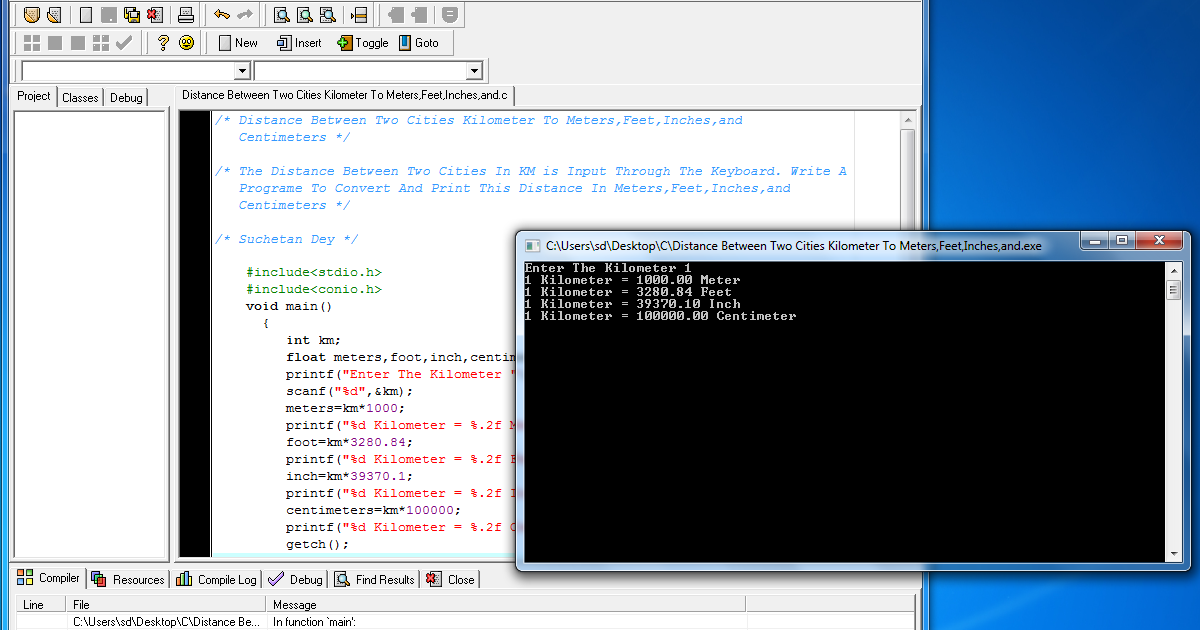Click the console window title bar icon
The height and width of the screenshot is (630, 1200).
point(531,245)
